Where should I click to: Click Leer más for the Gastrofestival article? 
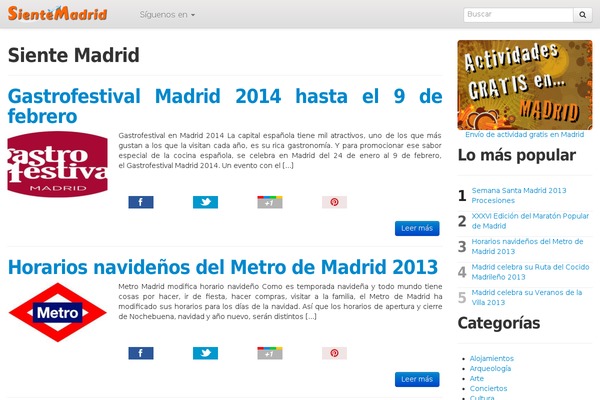pos(417,228)
